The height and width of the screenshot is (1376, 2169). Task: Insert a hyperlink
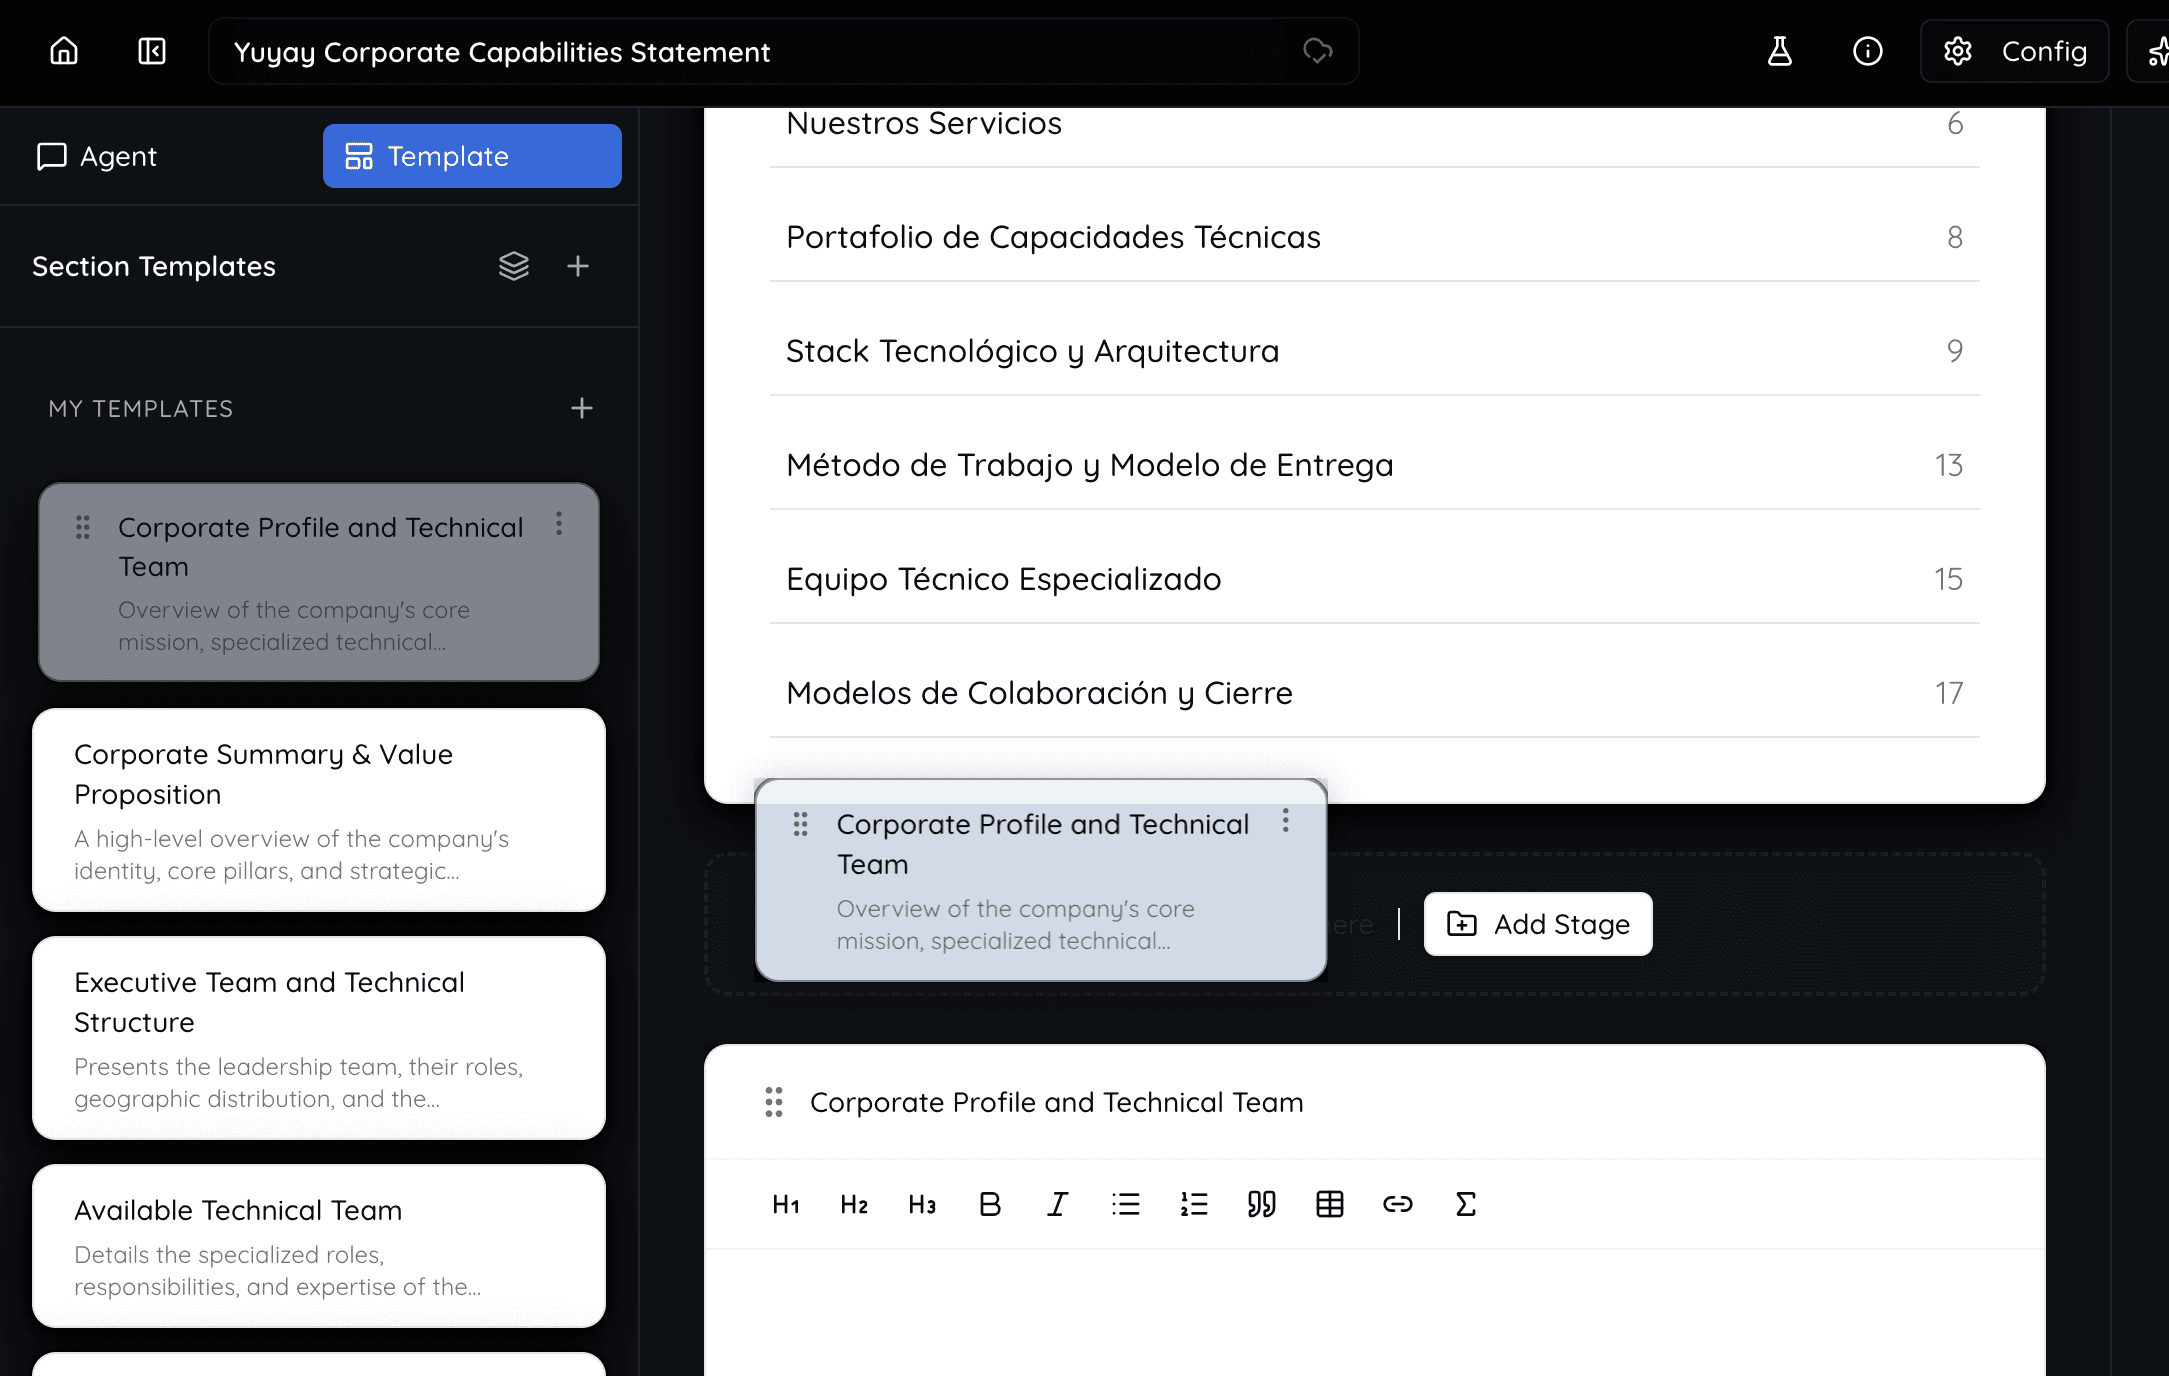(x=1398, y=1204)
